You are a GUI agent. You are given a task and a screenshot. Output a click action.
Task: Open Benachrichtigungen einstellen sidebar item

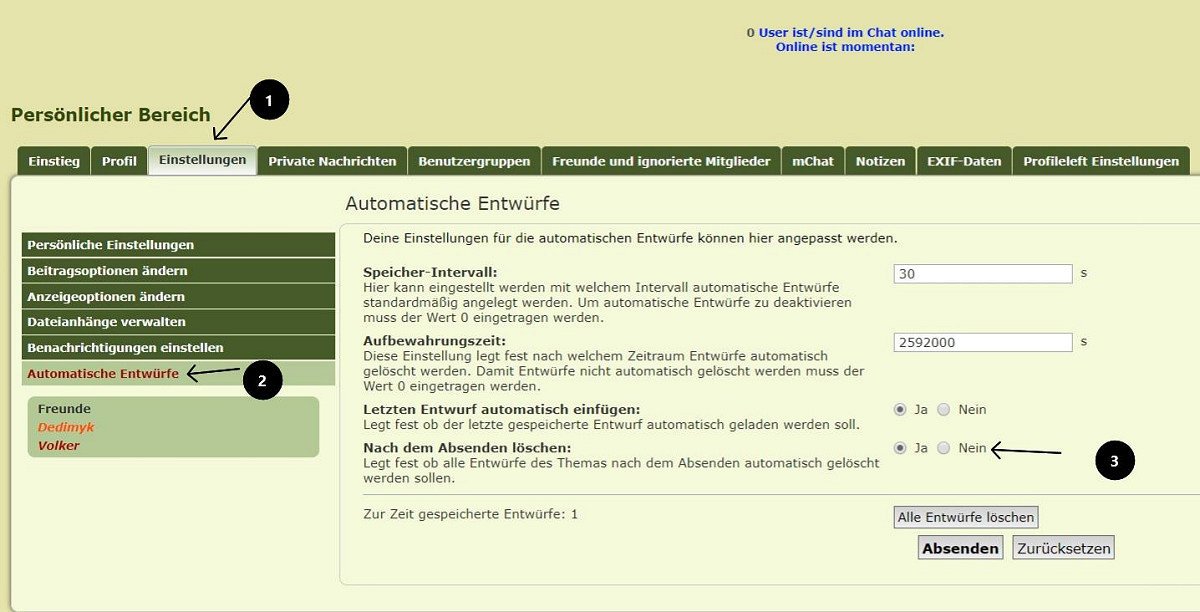(x=178, y=348)
